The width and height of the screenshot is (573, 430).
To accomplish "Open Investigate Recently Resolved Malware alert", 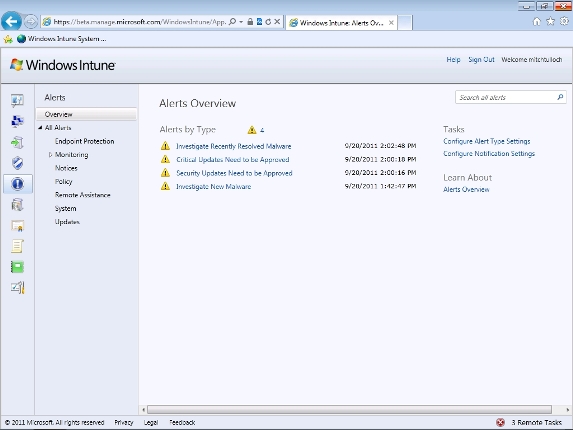I will click(x=234, y=146).
